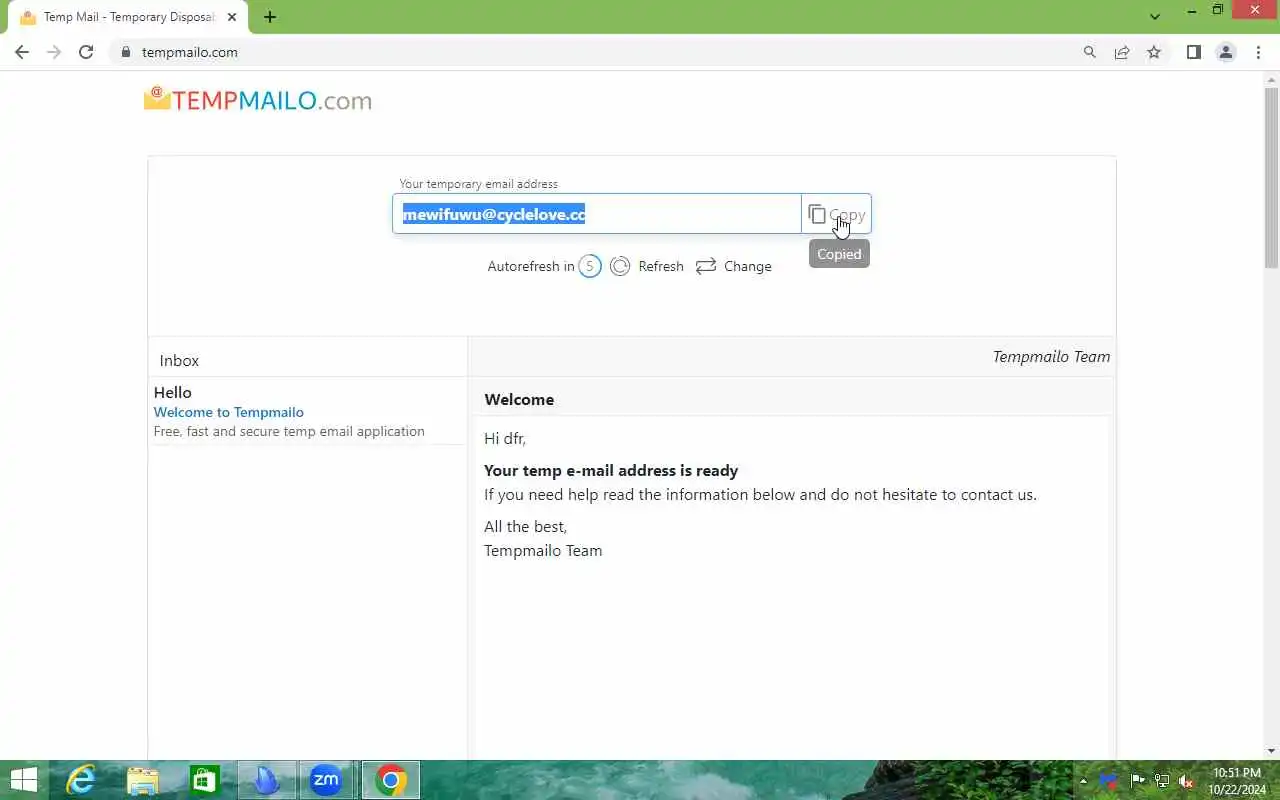Click the autorefresh countdown circle
Screen dimensions: 1280x800
pyautogui.click(x=590, y=266)
